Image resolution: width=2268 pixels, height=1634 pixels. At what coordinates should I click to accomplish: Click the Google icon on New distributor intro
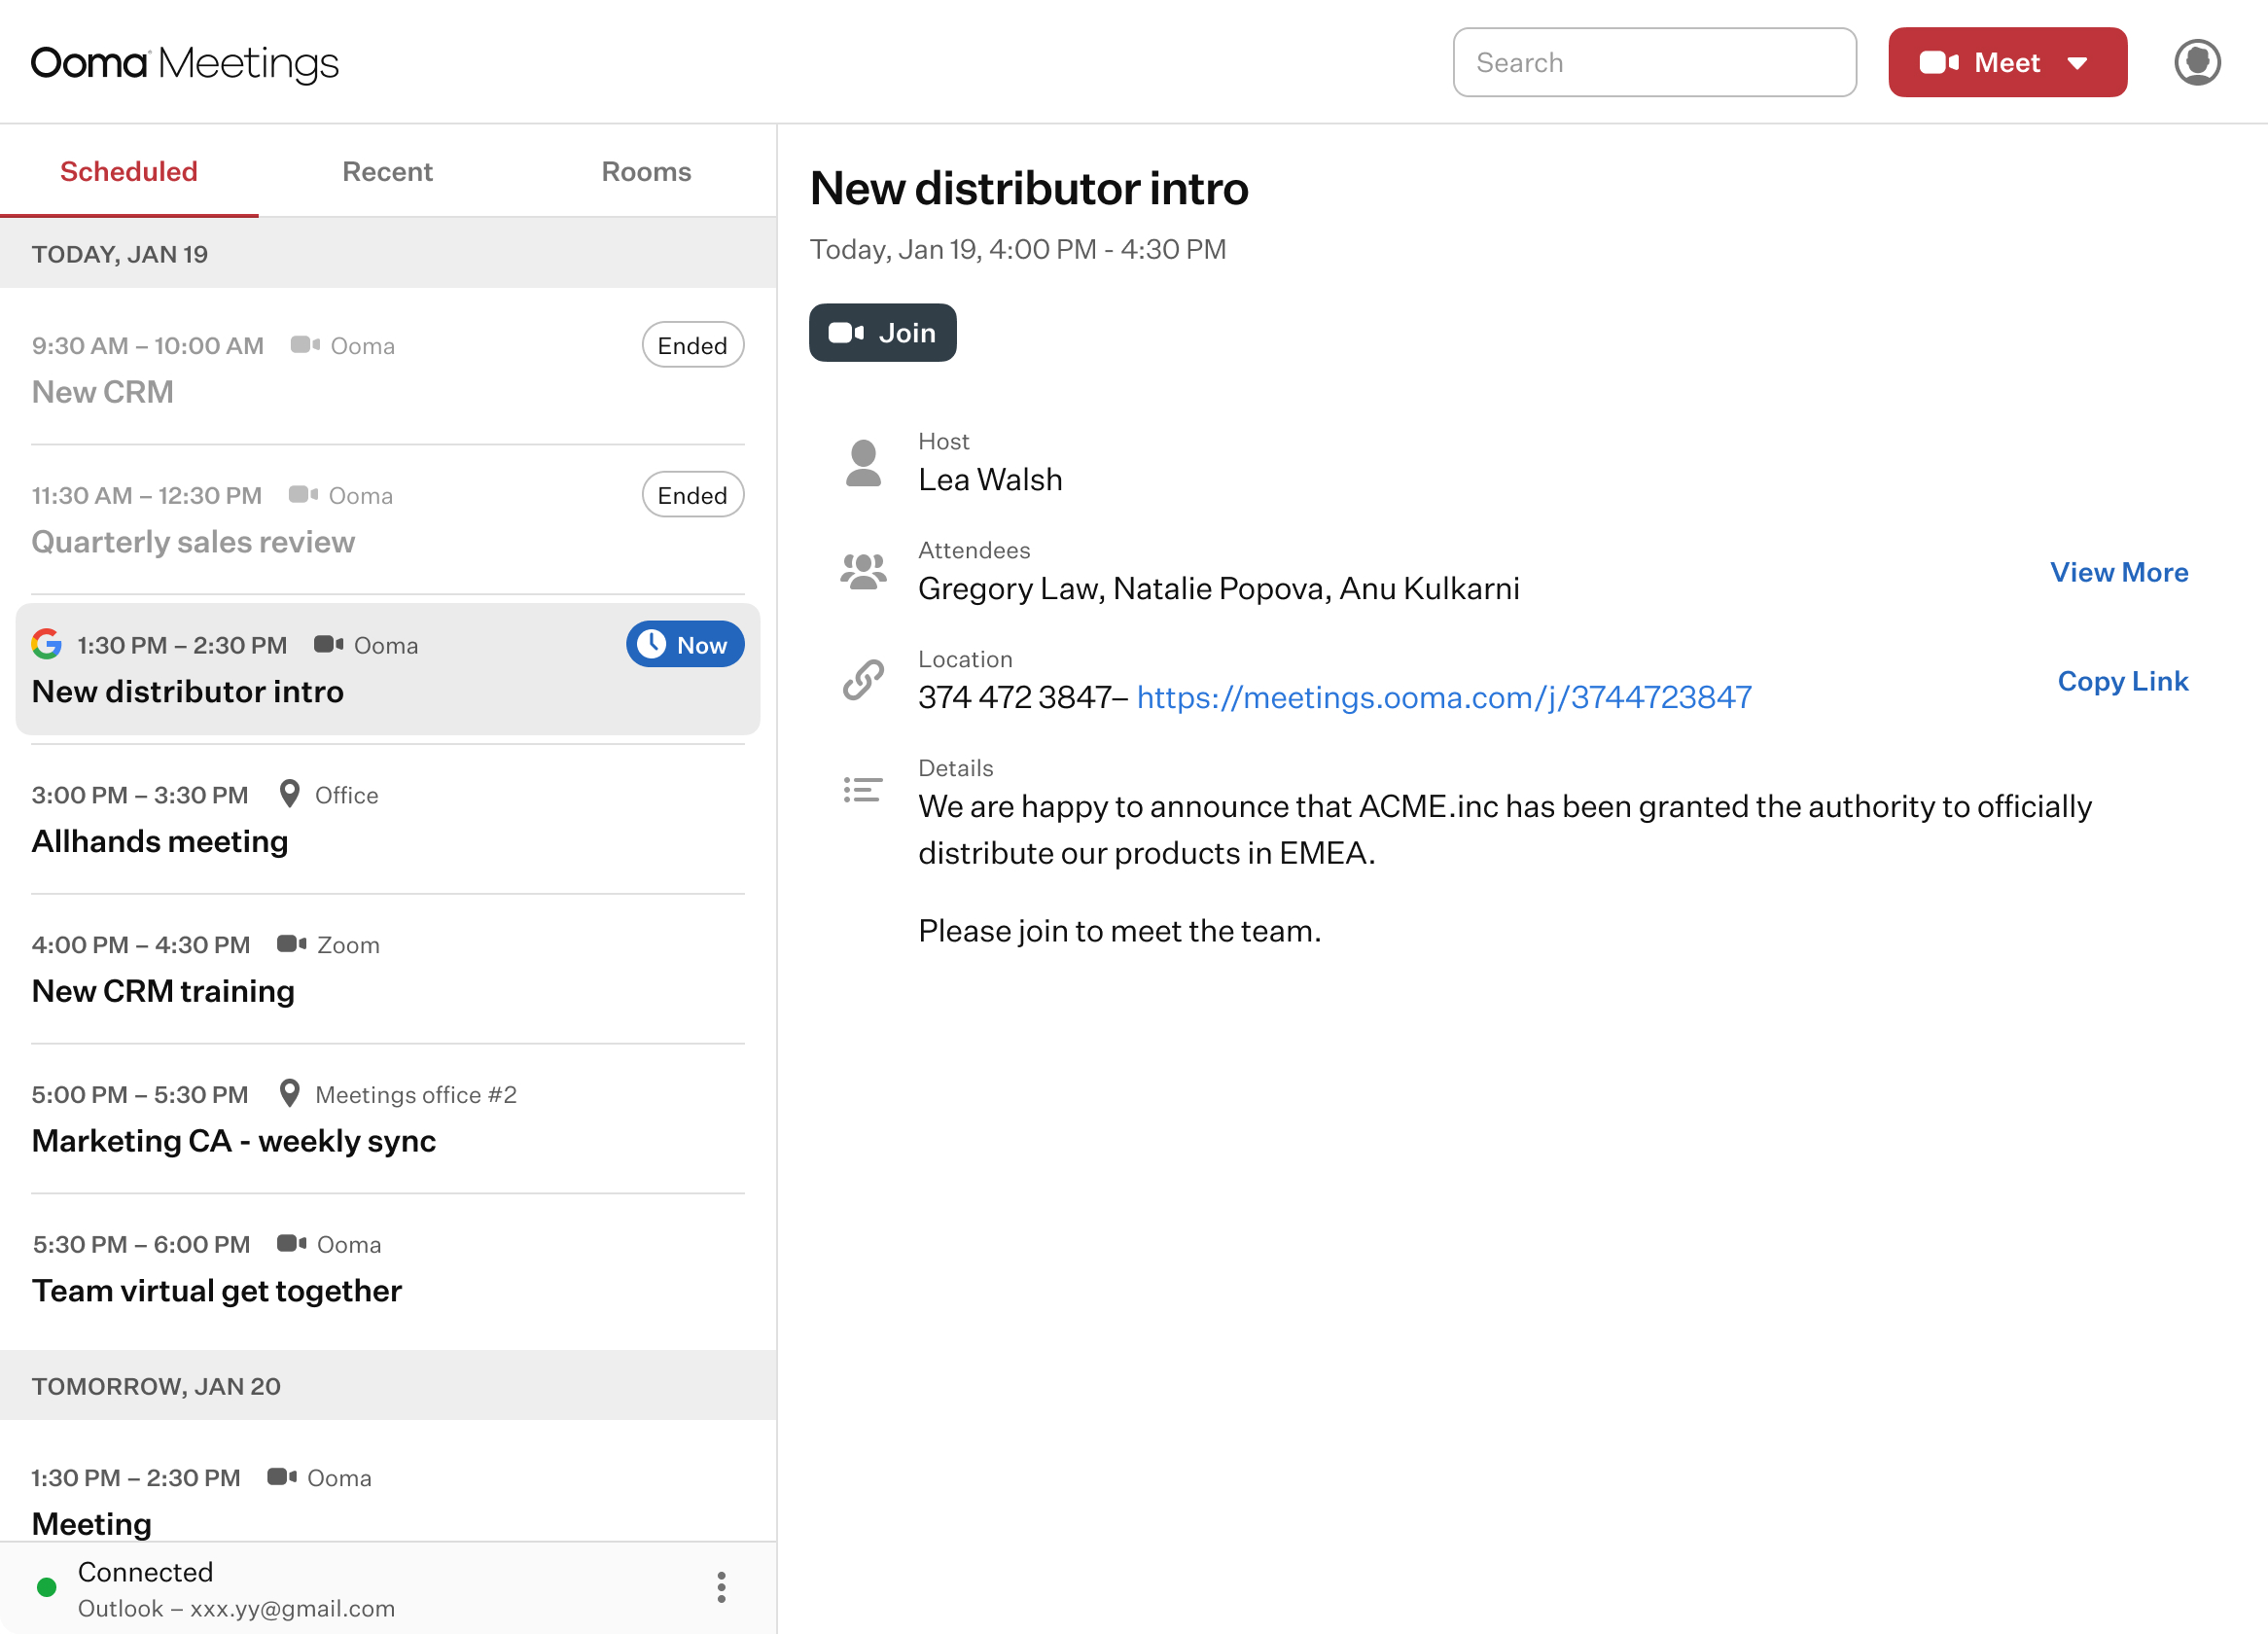[46, 644]
